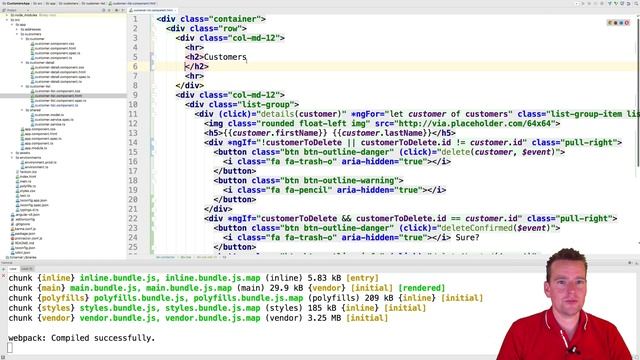Click customer-list folder in navigation bar breadcrumb
640x360 pixels.
tap(93, 3)
